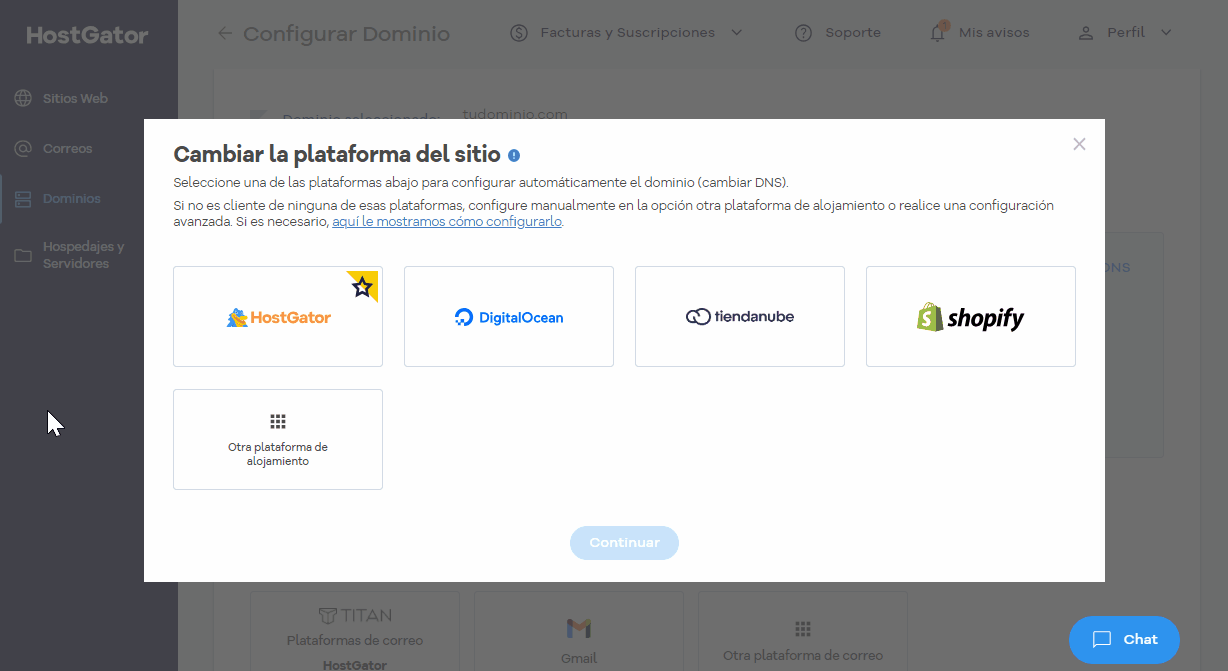The image size is (1228, 671).
Task: Open Hospedajes y Servidores in sidebar
Action: click(x=83, y=255)
